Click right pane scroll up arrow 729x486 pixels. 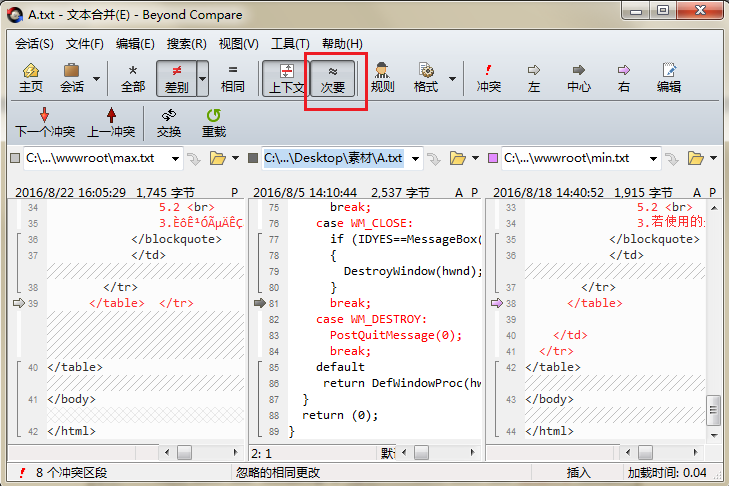tap(714, 208)
